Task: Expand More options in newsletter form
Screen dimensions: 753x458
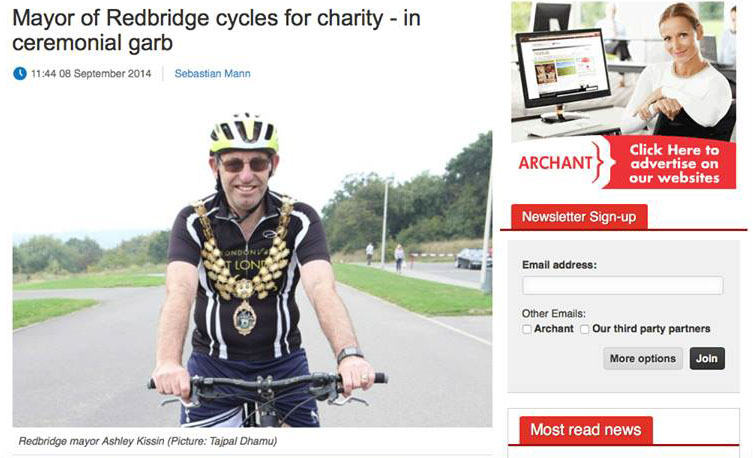Action: click(643, 359)
